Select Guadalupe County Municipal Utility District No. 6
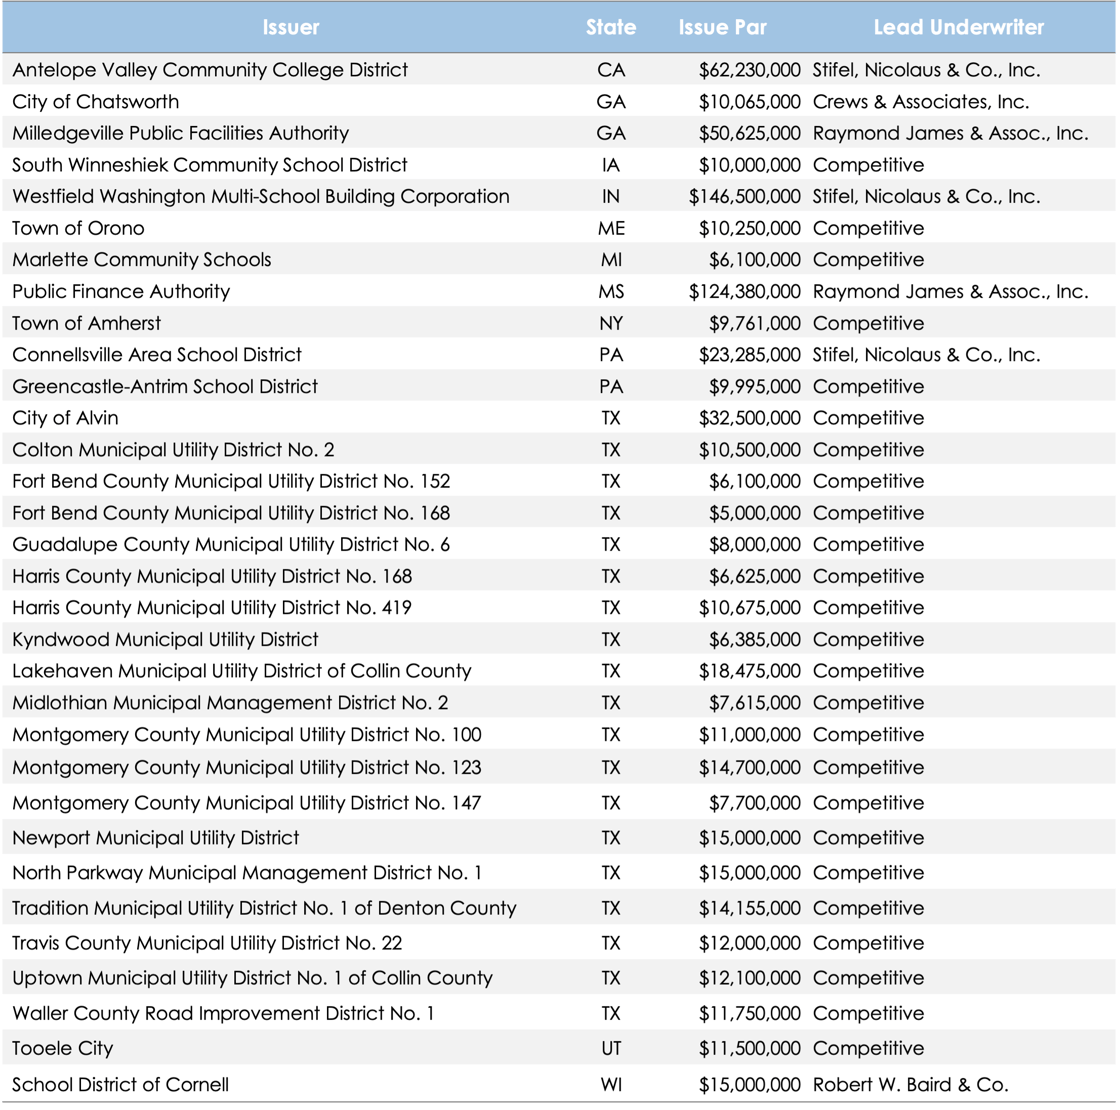 click(x=231, y=544)
